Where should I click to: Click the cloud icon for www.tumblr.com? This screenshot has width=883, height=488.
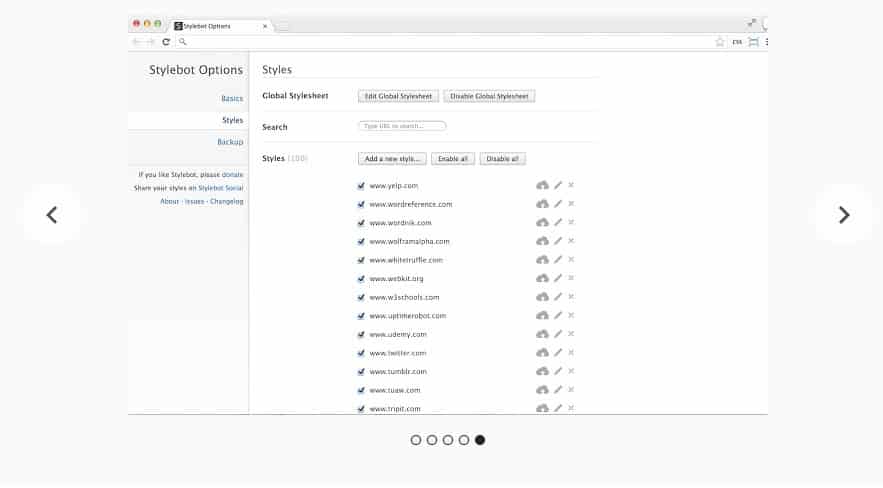point(542,371)
